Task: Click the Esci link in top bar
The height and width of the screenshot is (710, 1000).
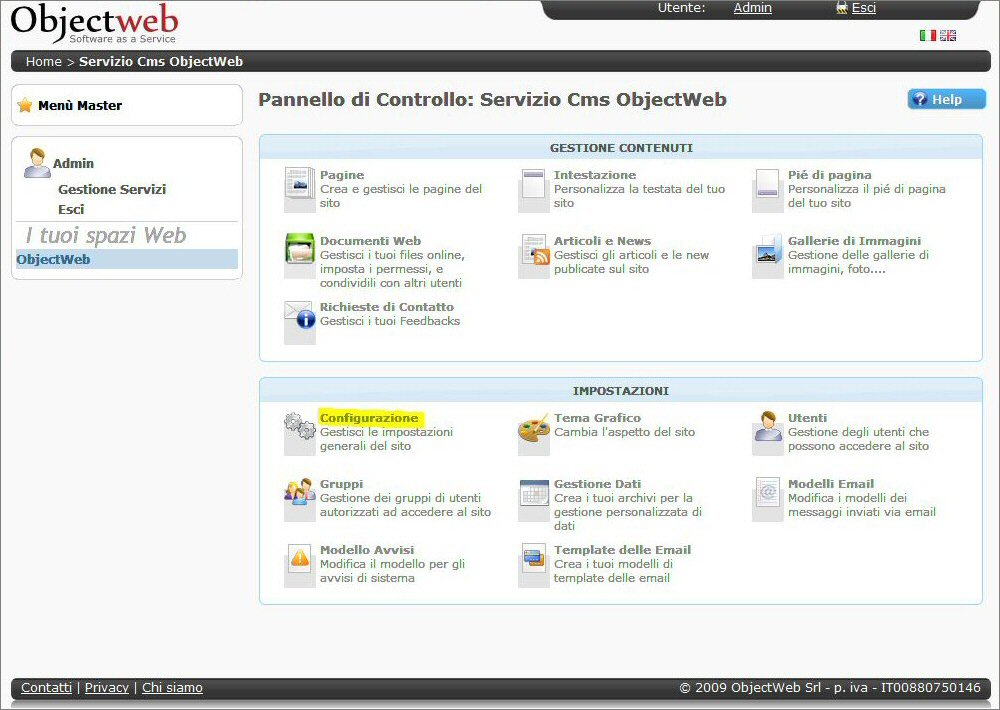Action: point(863,8)
